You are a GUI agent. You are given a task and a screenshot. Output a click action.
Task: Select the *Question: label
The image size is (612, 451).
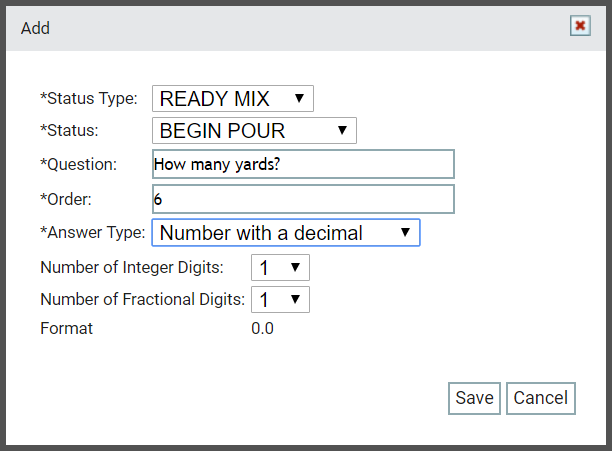pos(78,164)
